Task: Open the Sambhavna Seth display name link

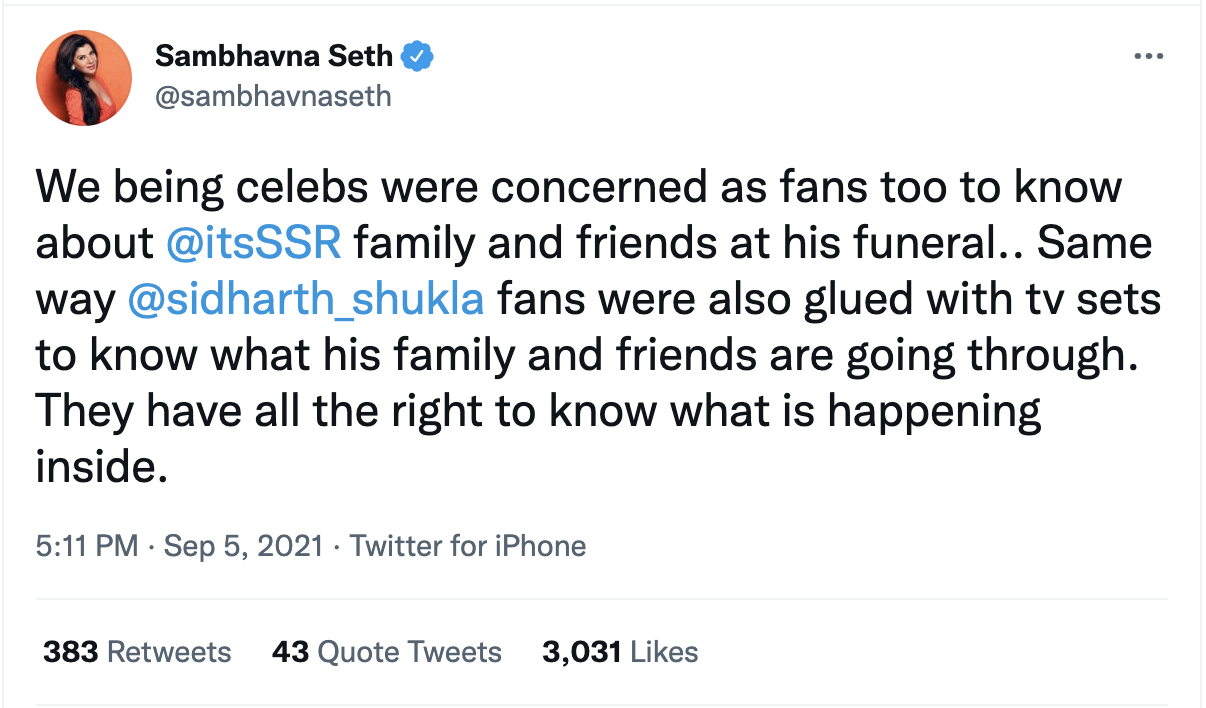Action: pos(275,57)
